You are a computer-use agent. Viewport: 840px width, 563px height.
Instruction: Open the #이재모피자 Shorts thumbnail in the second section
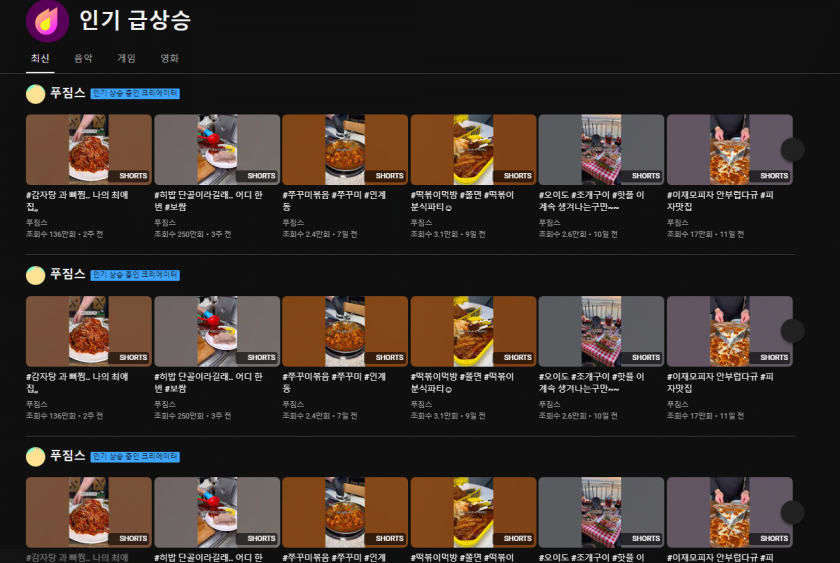(x=730, y=331)
